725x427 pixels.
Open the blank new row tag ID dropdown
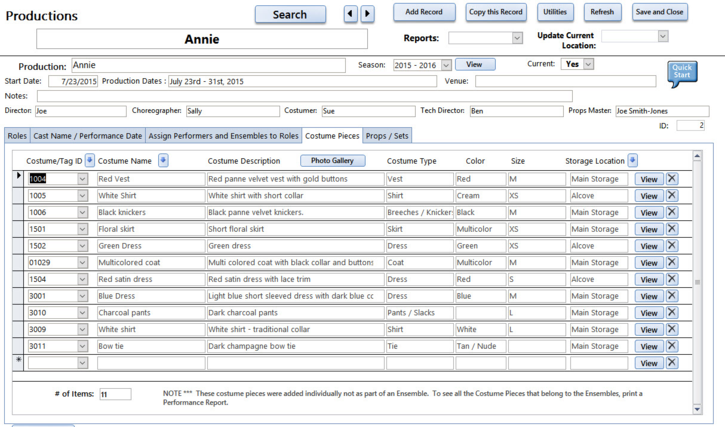[82, 363]
